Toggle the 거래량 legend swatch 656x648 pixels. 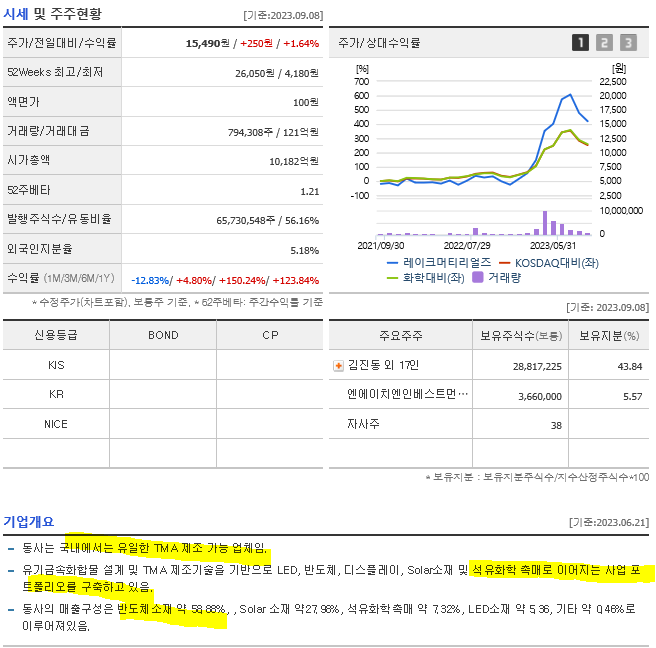click(478, 277)
